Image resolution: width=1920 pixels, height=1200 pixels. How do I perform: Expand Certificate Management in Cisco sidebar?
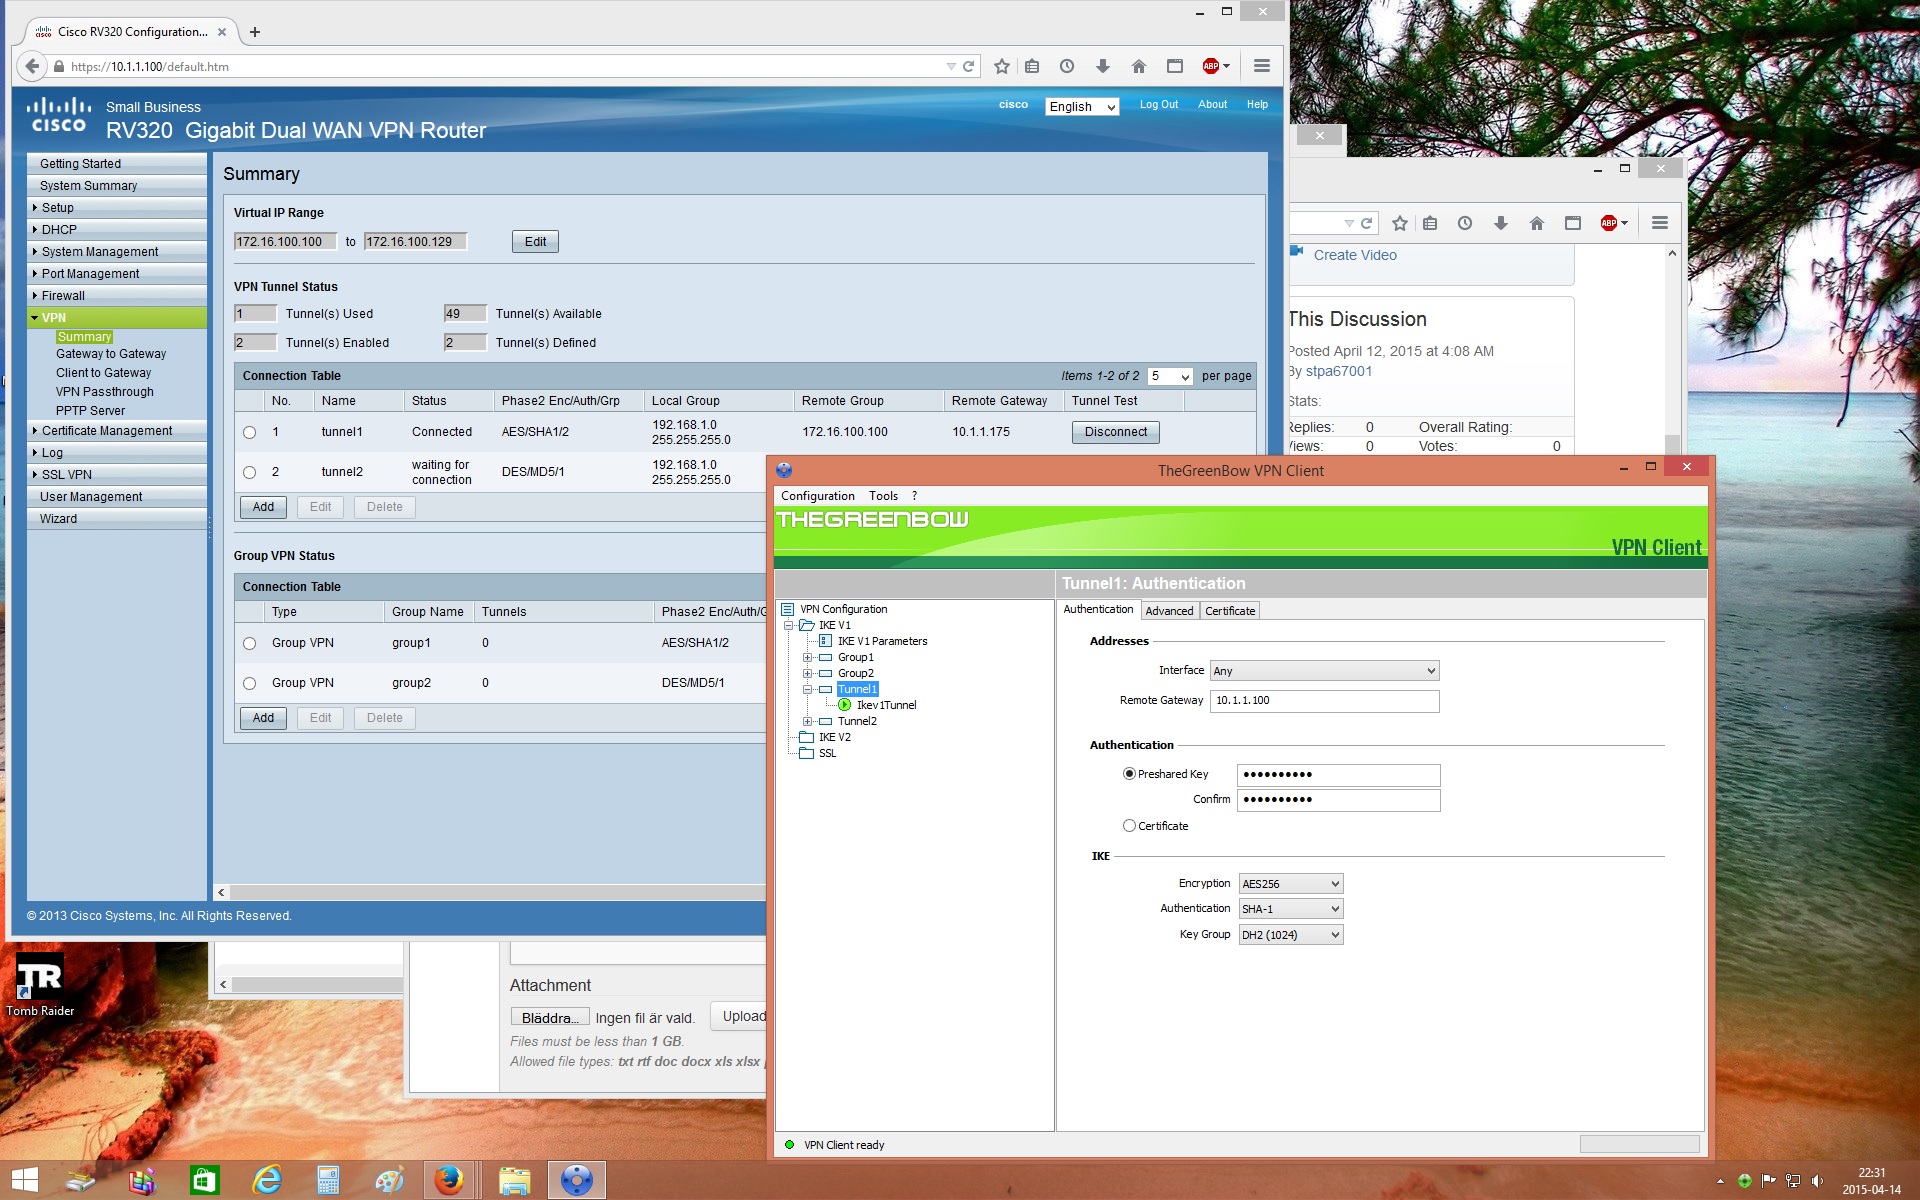(x=117, y=431)
